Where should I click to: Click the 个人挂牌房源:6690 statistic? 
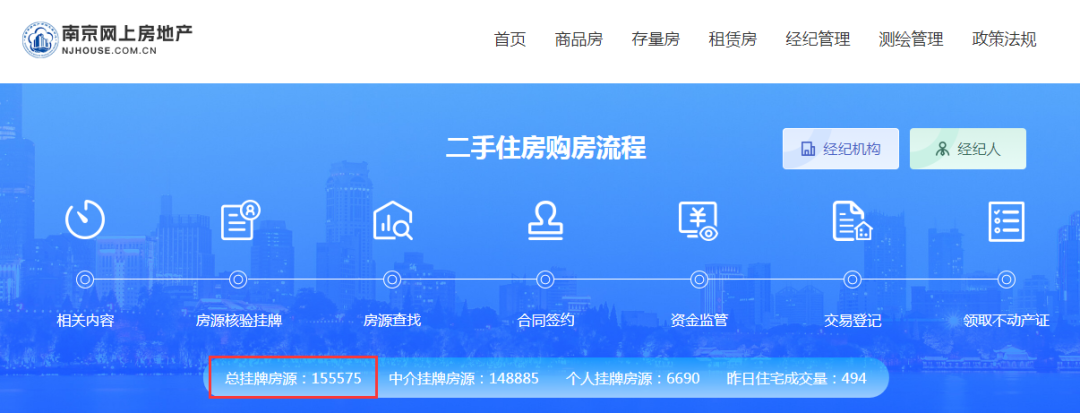click(x=633, y=378)
